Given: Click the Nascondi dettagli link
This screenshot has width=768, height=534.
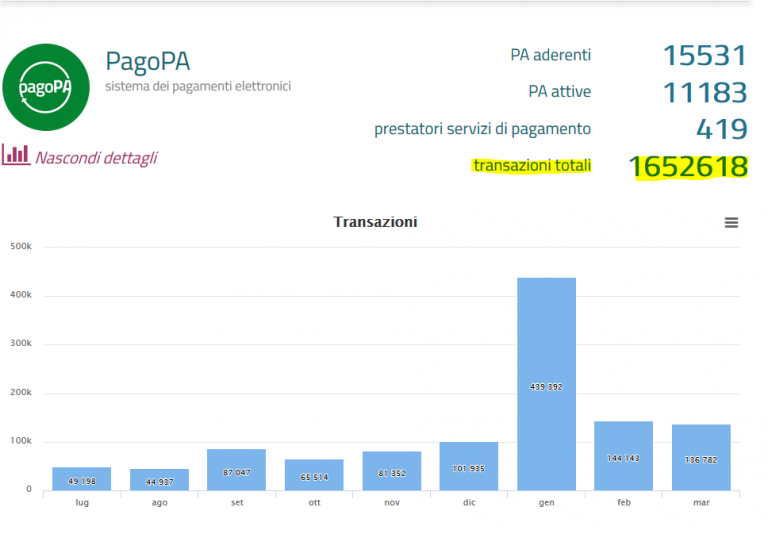Looking at the screenshot, I should pyautogui.click(x=96, y=158).
